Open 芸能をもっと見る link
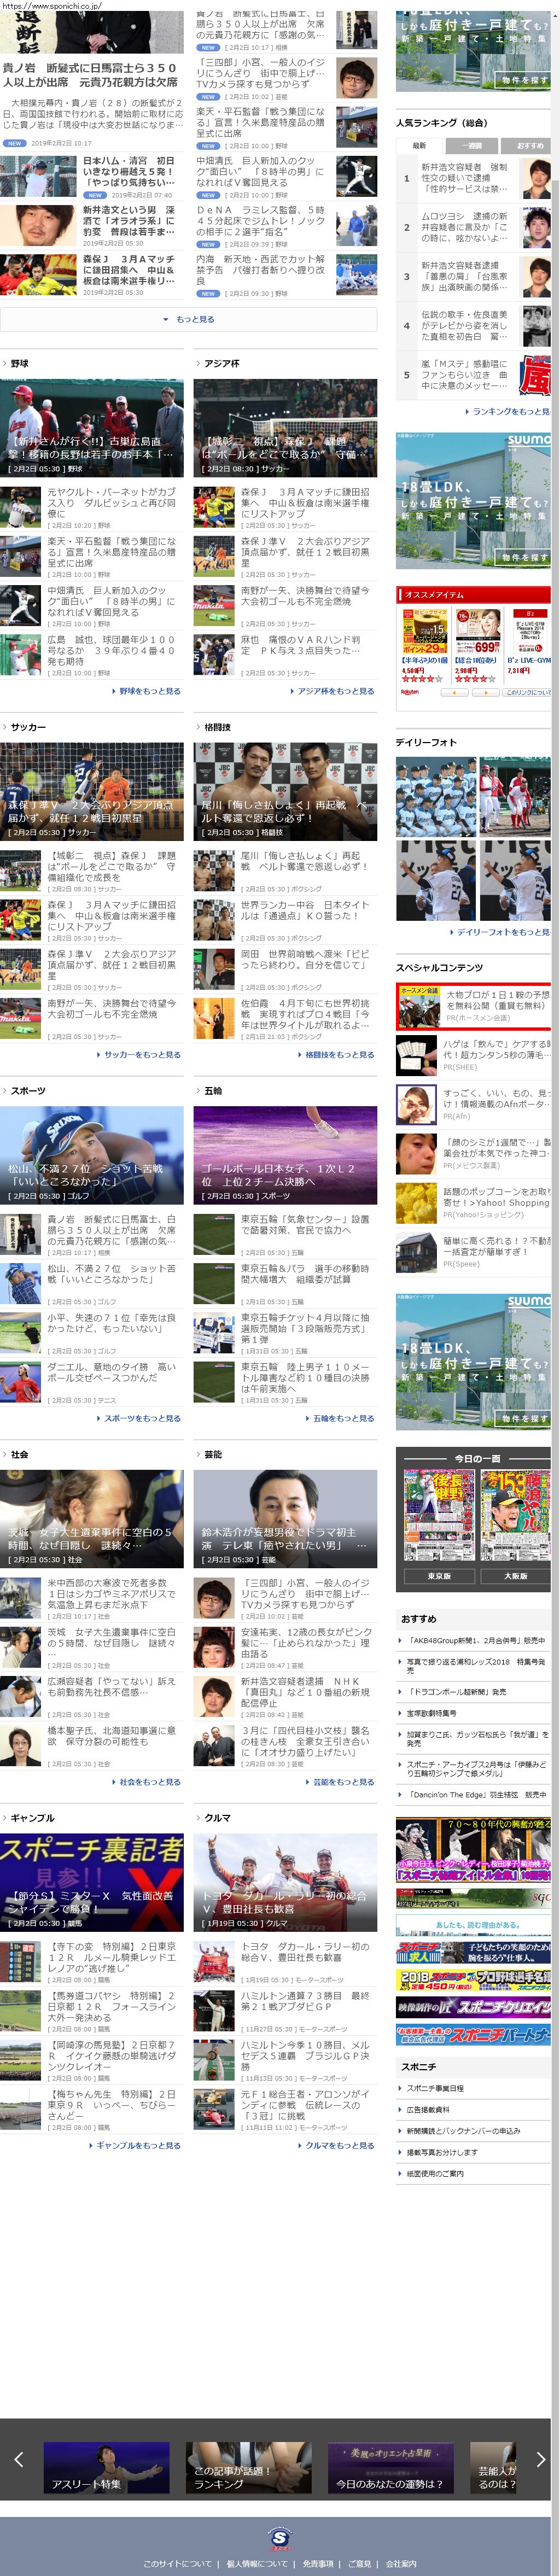 click(x=341, y=1781)
